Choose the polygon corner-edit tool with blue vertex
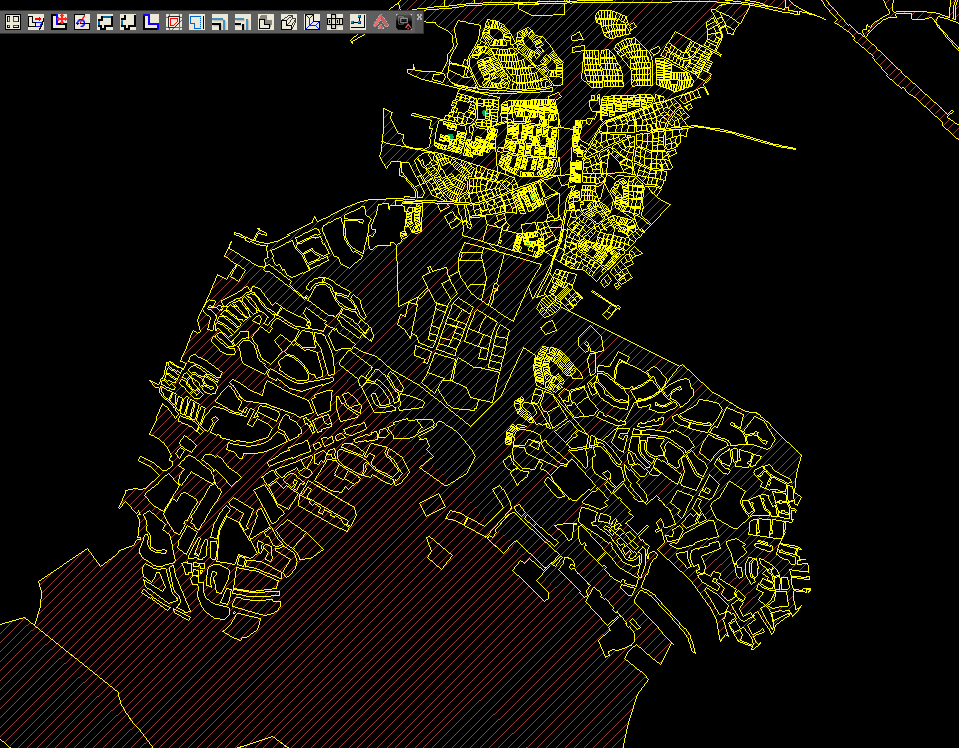Viewport: 959px width, 748px height. [103, 19]
